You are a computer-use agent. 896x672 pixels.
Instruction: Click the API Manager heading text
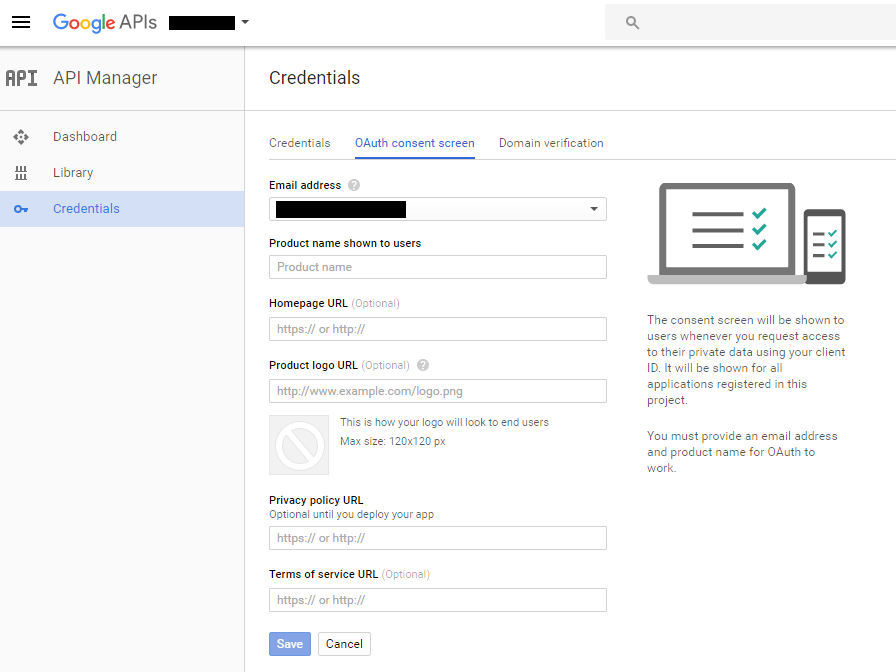pos(105,78)
